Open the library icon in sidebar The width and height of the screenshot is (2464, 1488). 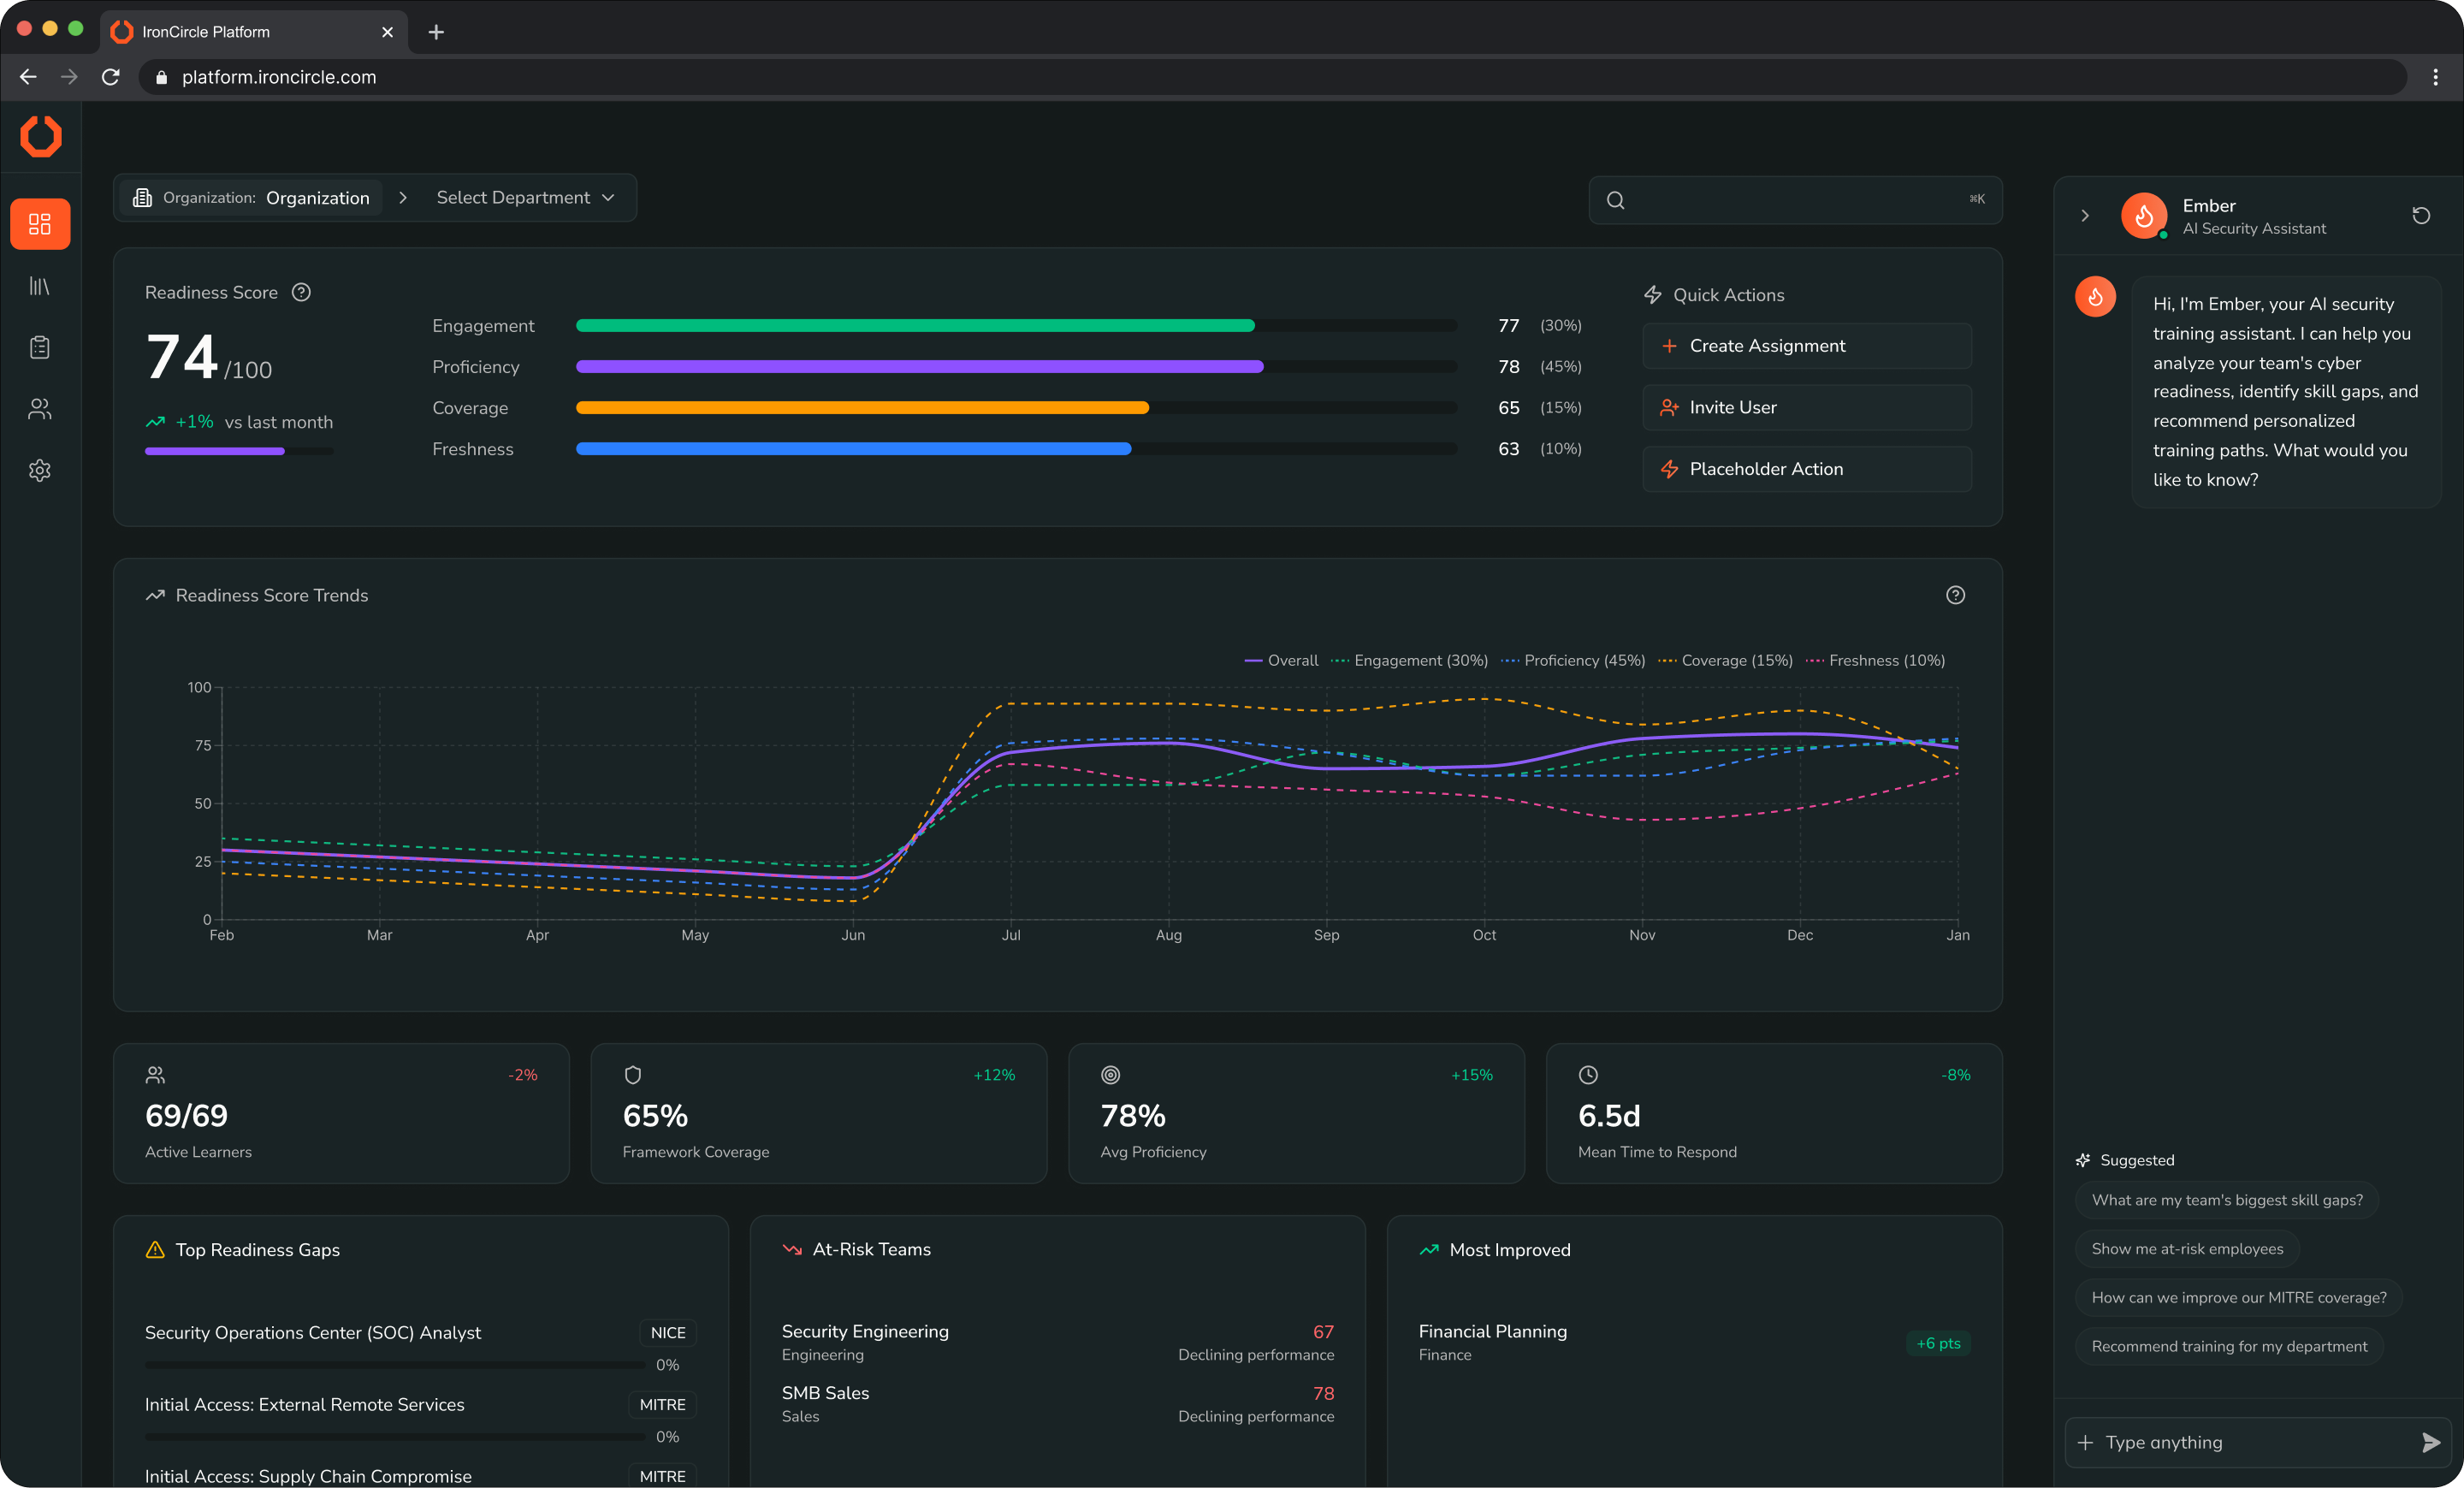[40, 286]
